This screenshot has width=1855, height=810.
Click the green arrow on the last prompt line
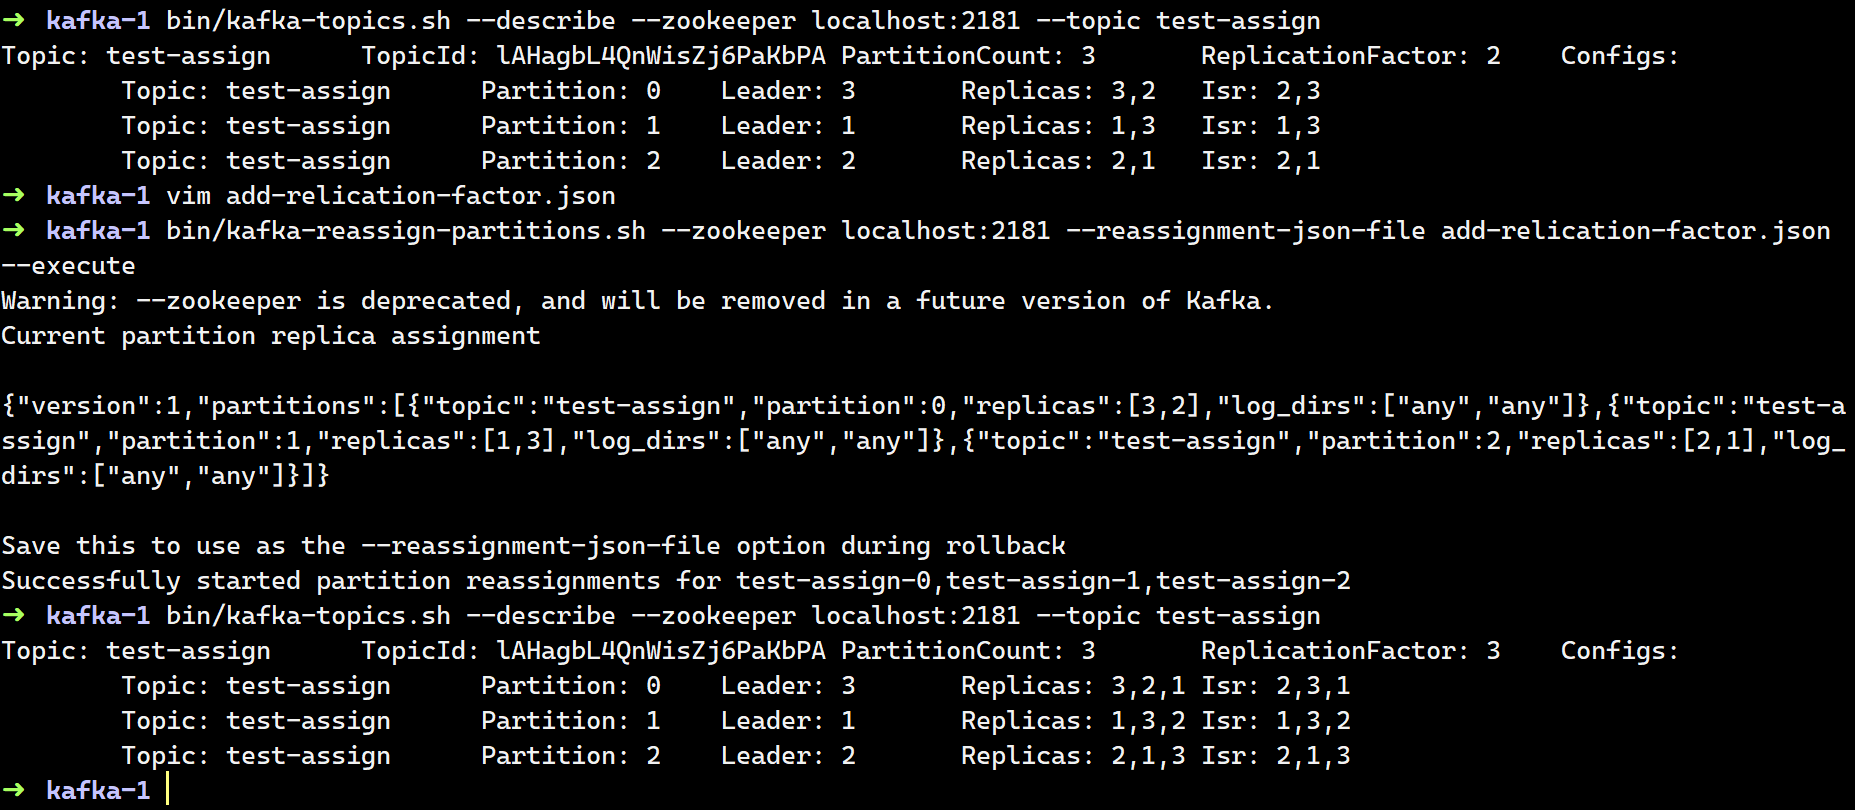click(14, 791)
